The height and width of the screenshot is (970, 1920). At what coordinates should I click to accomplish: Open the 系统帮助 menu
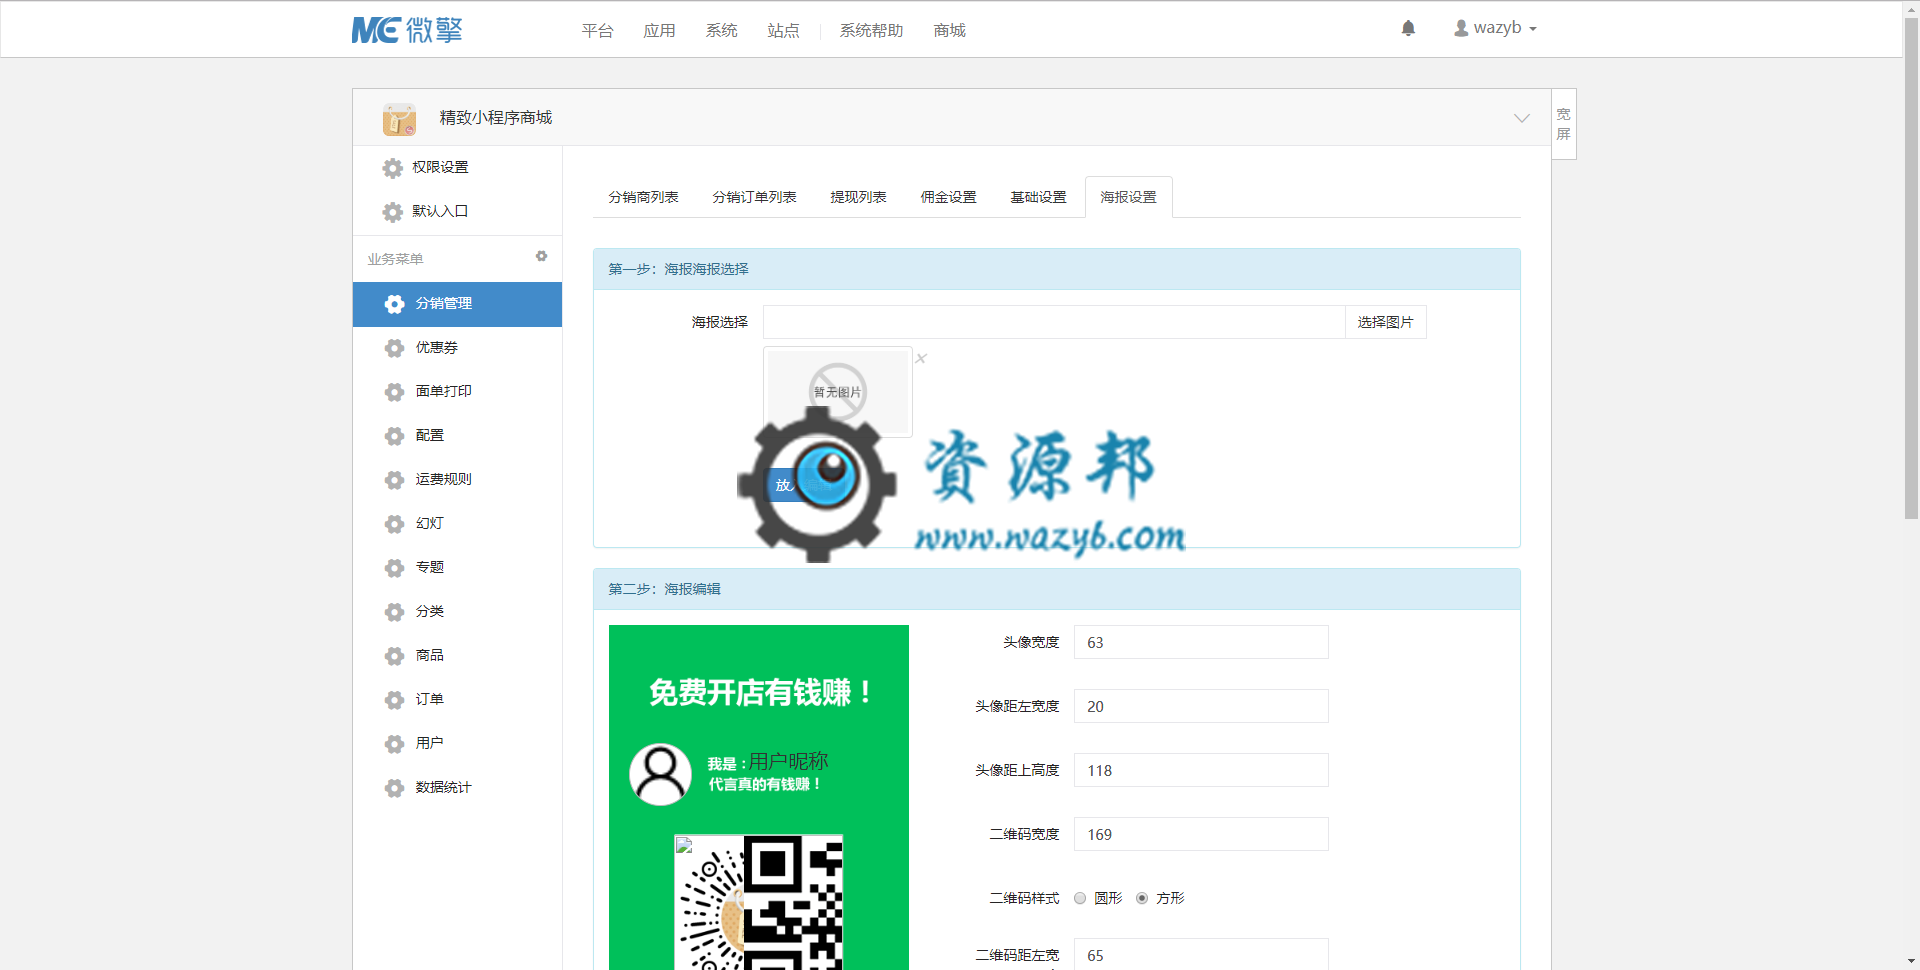(x=871, y=30)
